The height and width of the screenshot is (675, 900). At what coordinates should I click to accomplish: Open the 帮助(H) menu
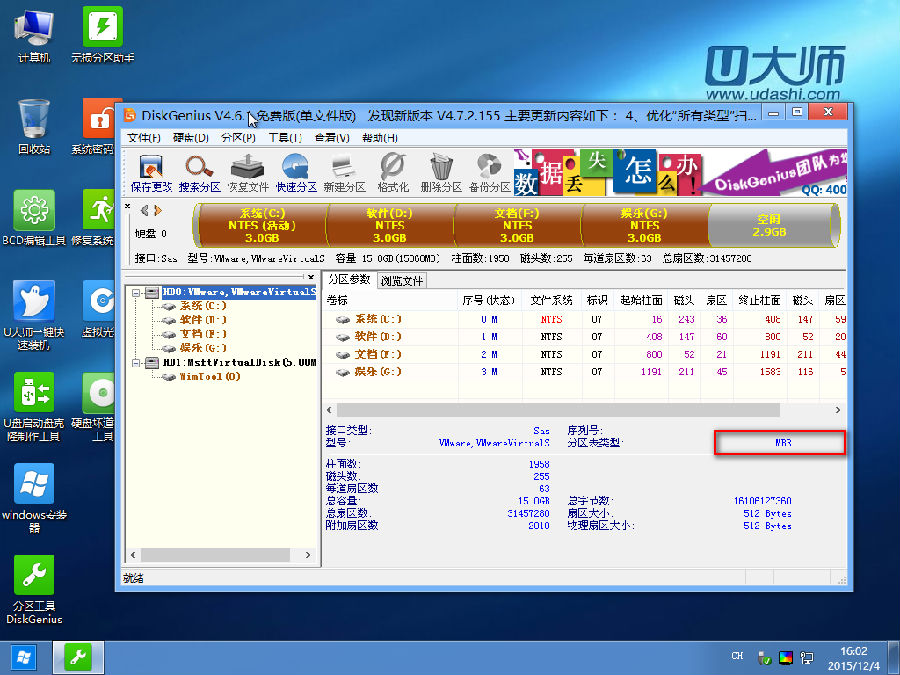380,138
